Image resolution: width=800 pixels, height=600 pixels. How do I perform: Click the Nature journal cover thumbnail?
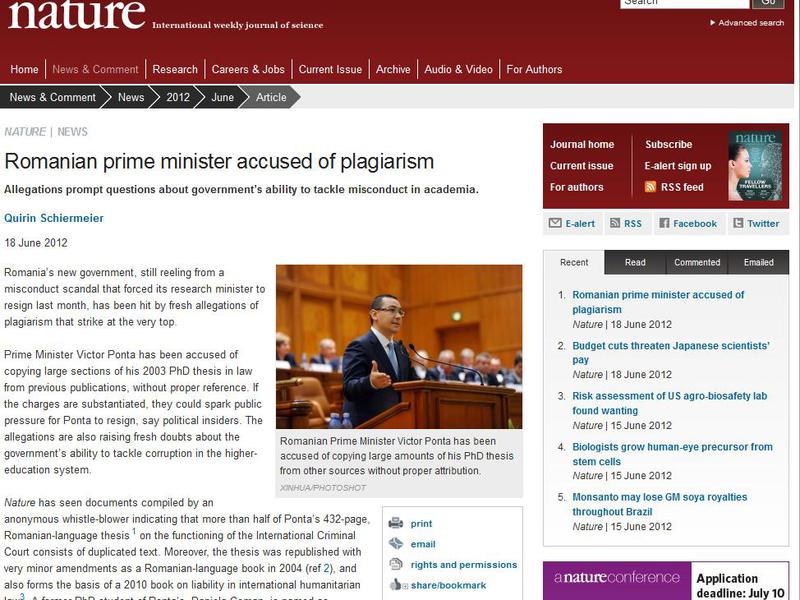[755, 165]
